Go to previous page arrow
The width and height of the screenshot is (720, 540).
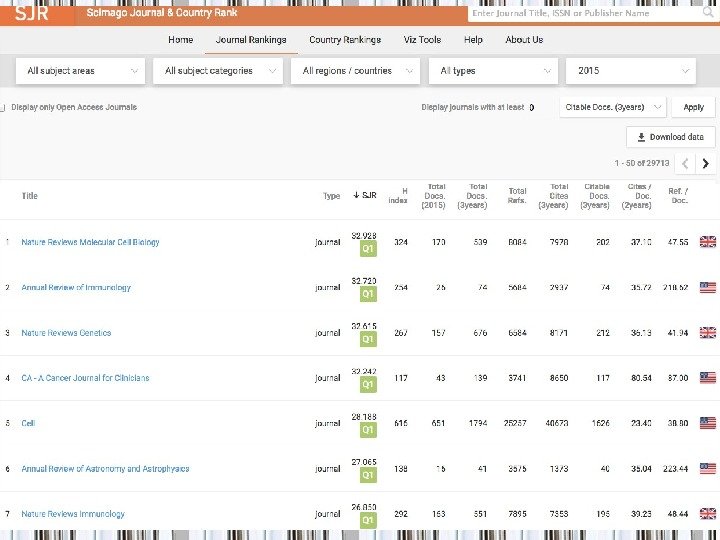[x=685, y=163]
